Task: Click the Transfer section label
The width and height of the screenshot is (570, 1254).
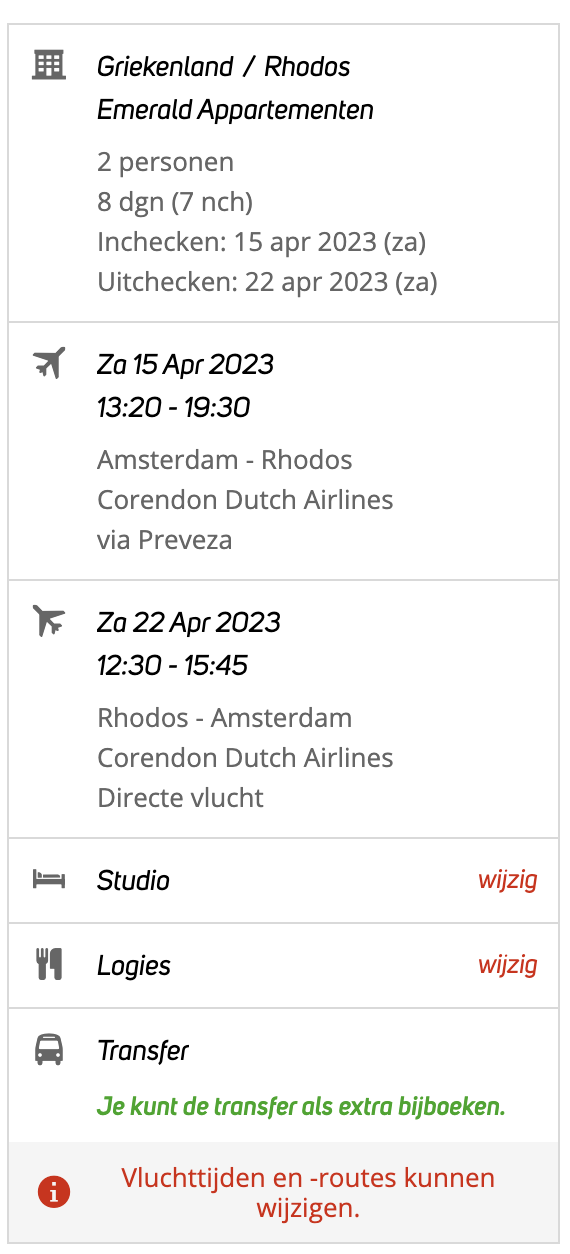Action: coord(143,1051)
